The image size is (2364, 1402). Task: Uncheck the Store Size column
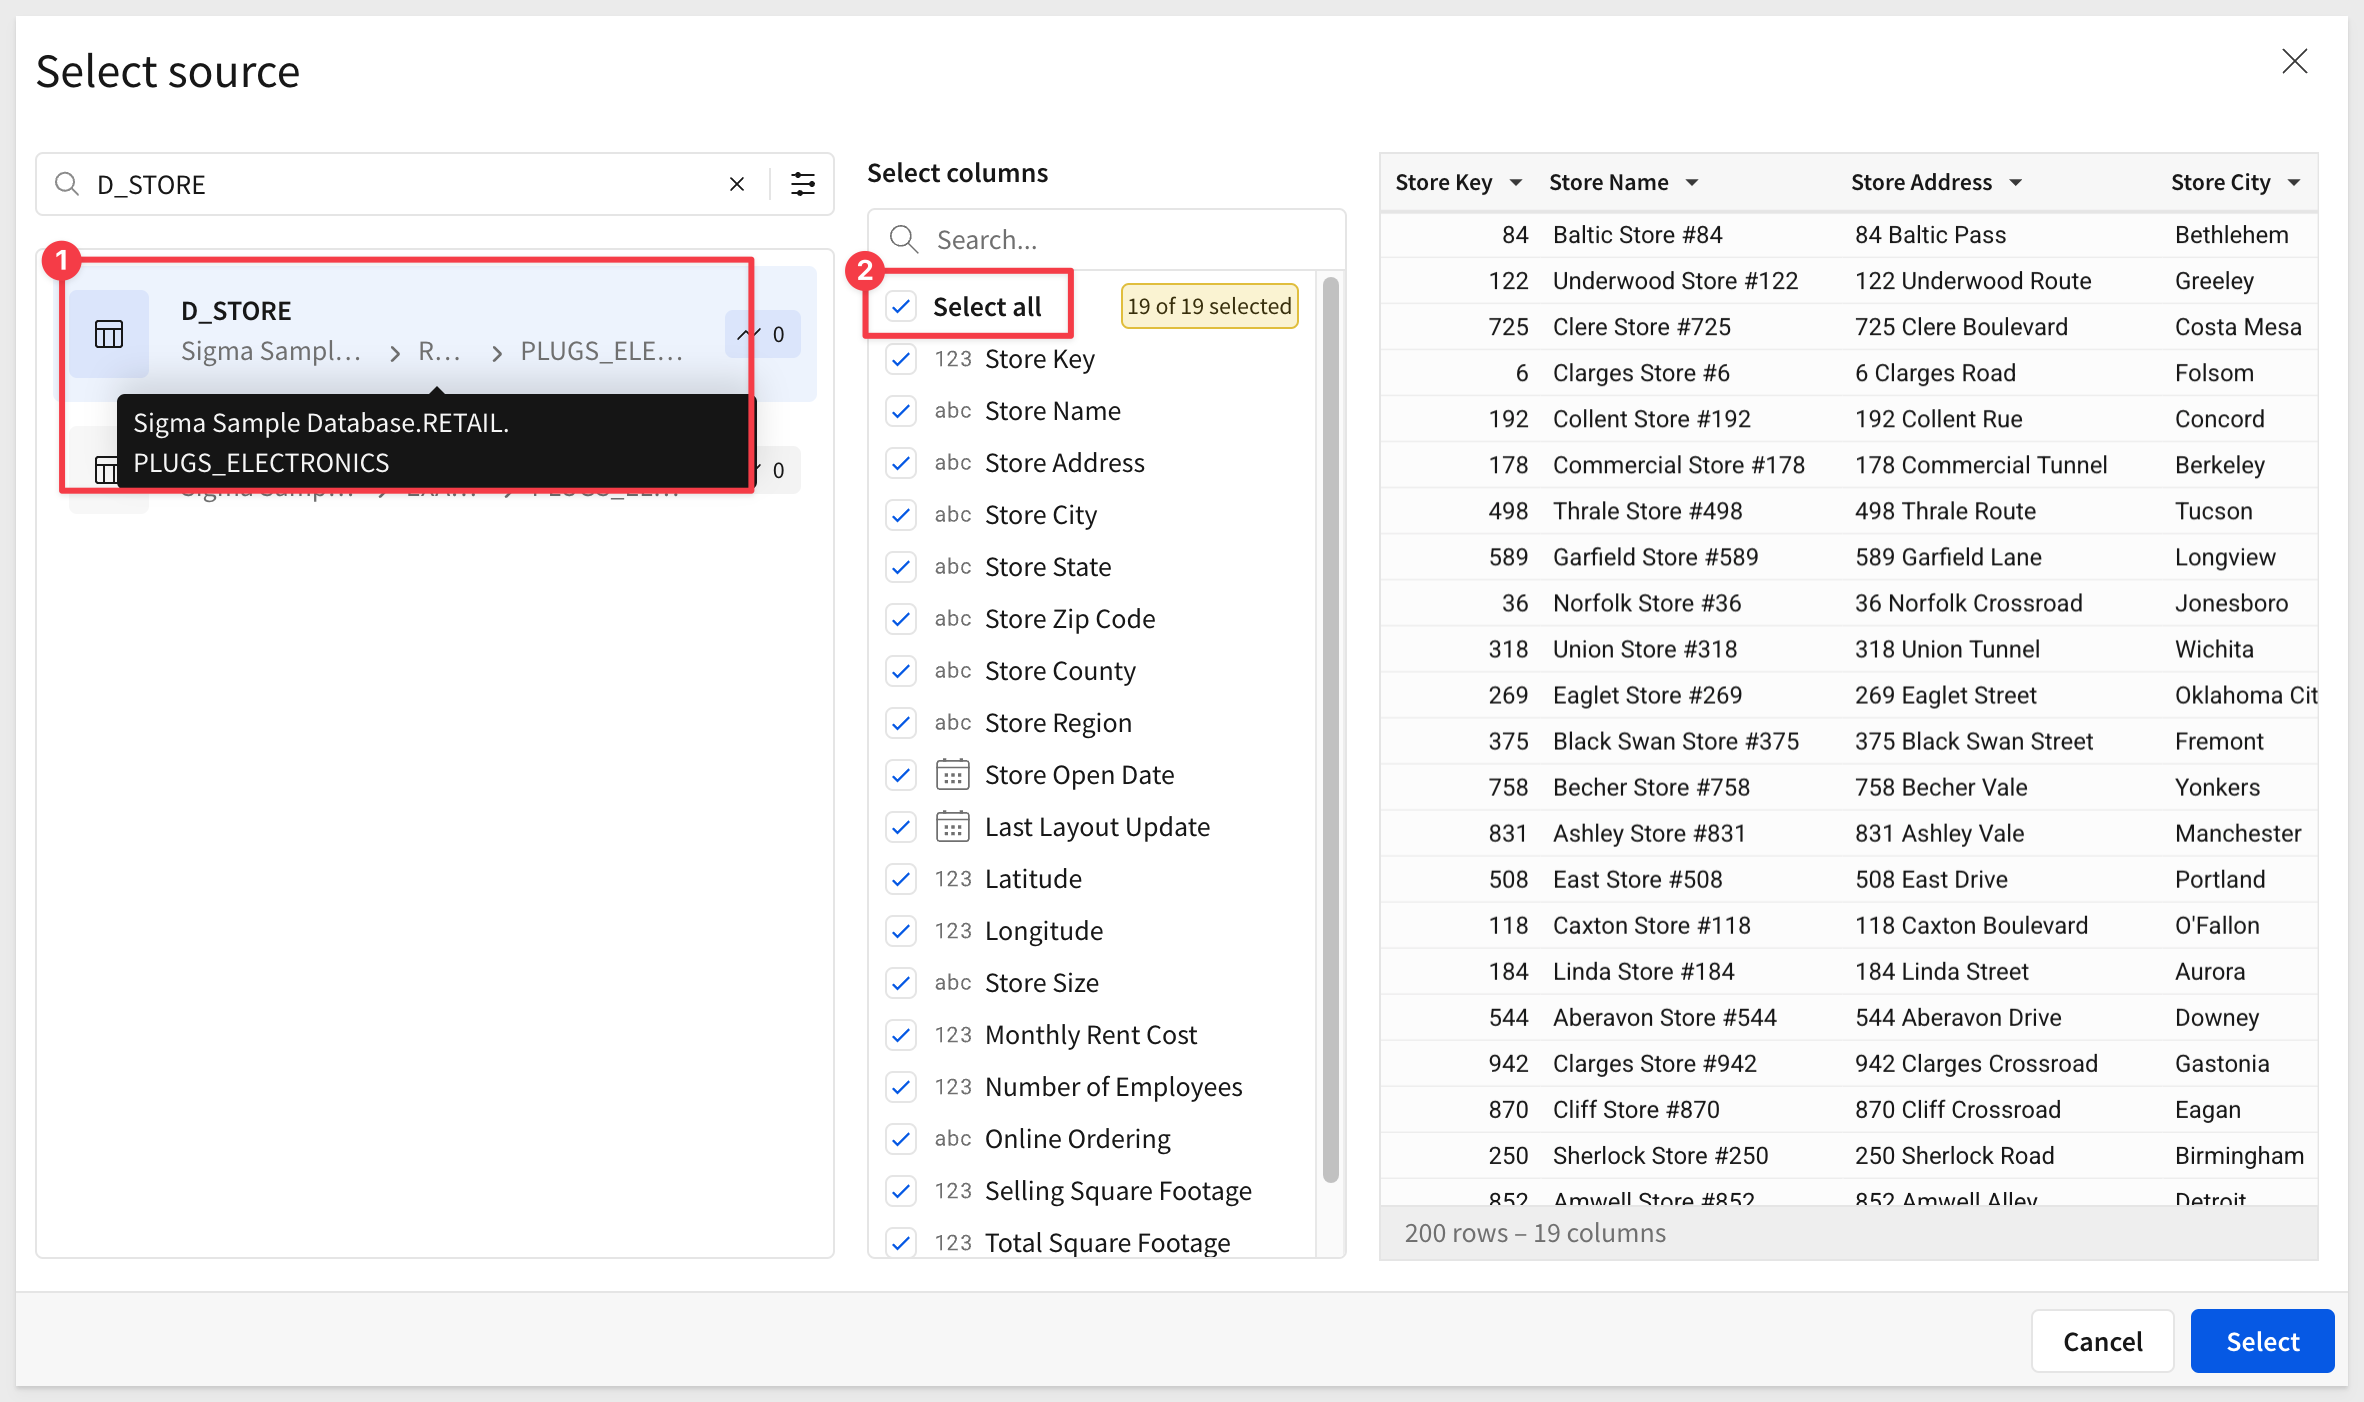(x=901, y=983)
